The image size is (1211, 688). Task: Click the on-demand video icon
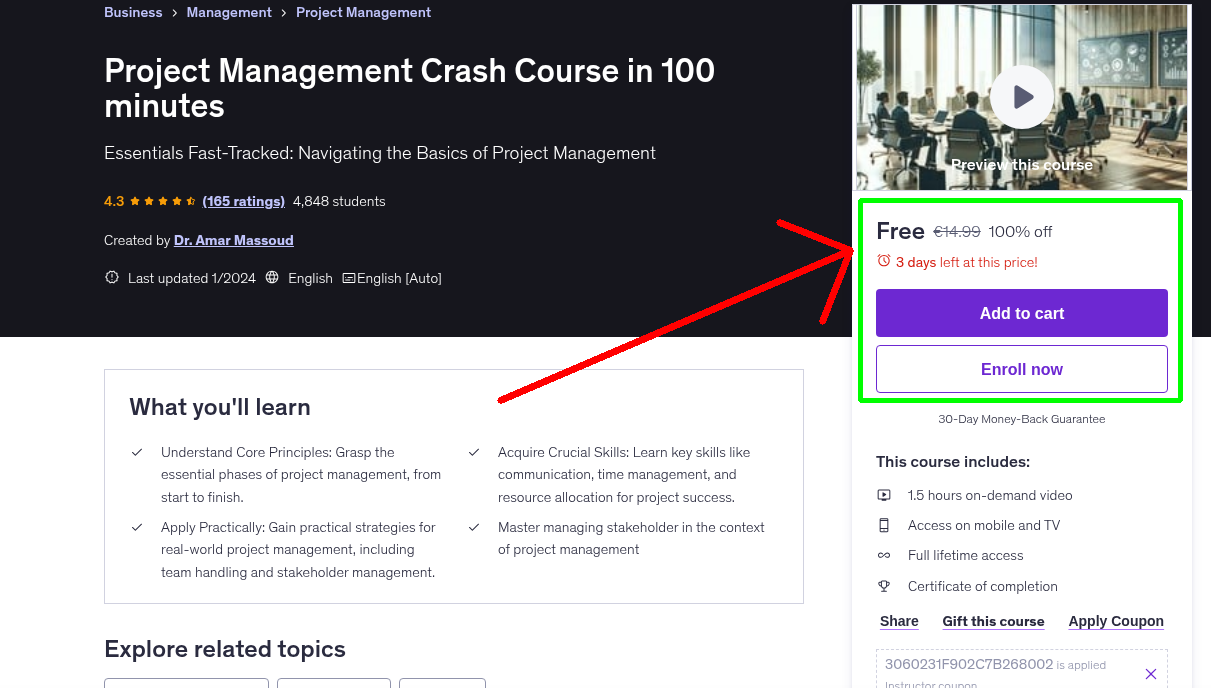884,494
